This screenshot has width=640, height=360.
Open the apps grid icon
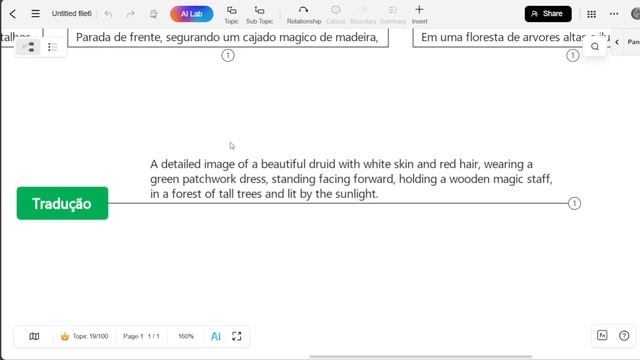coord(591,14)
